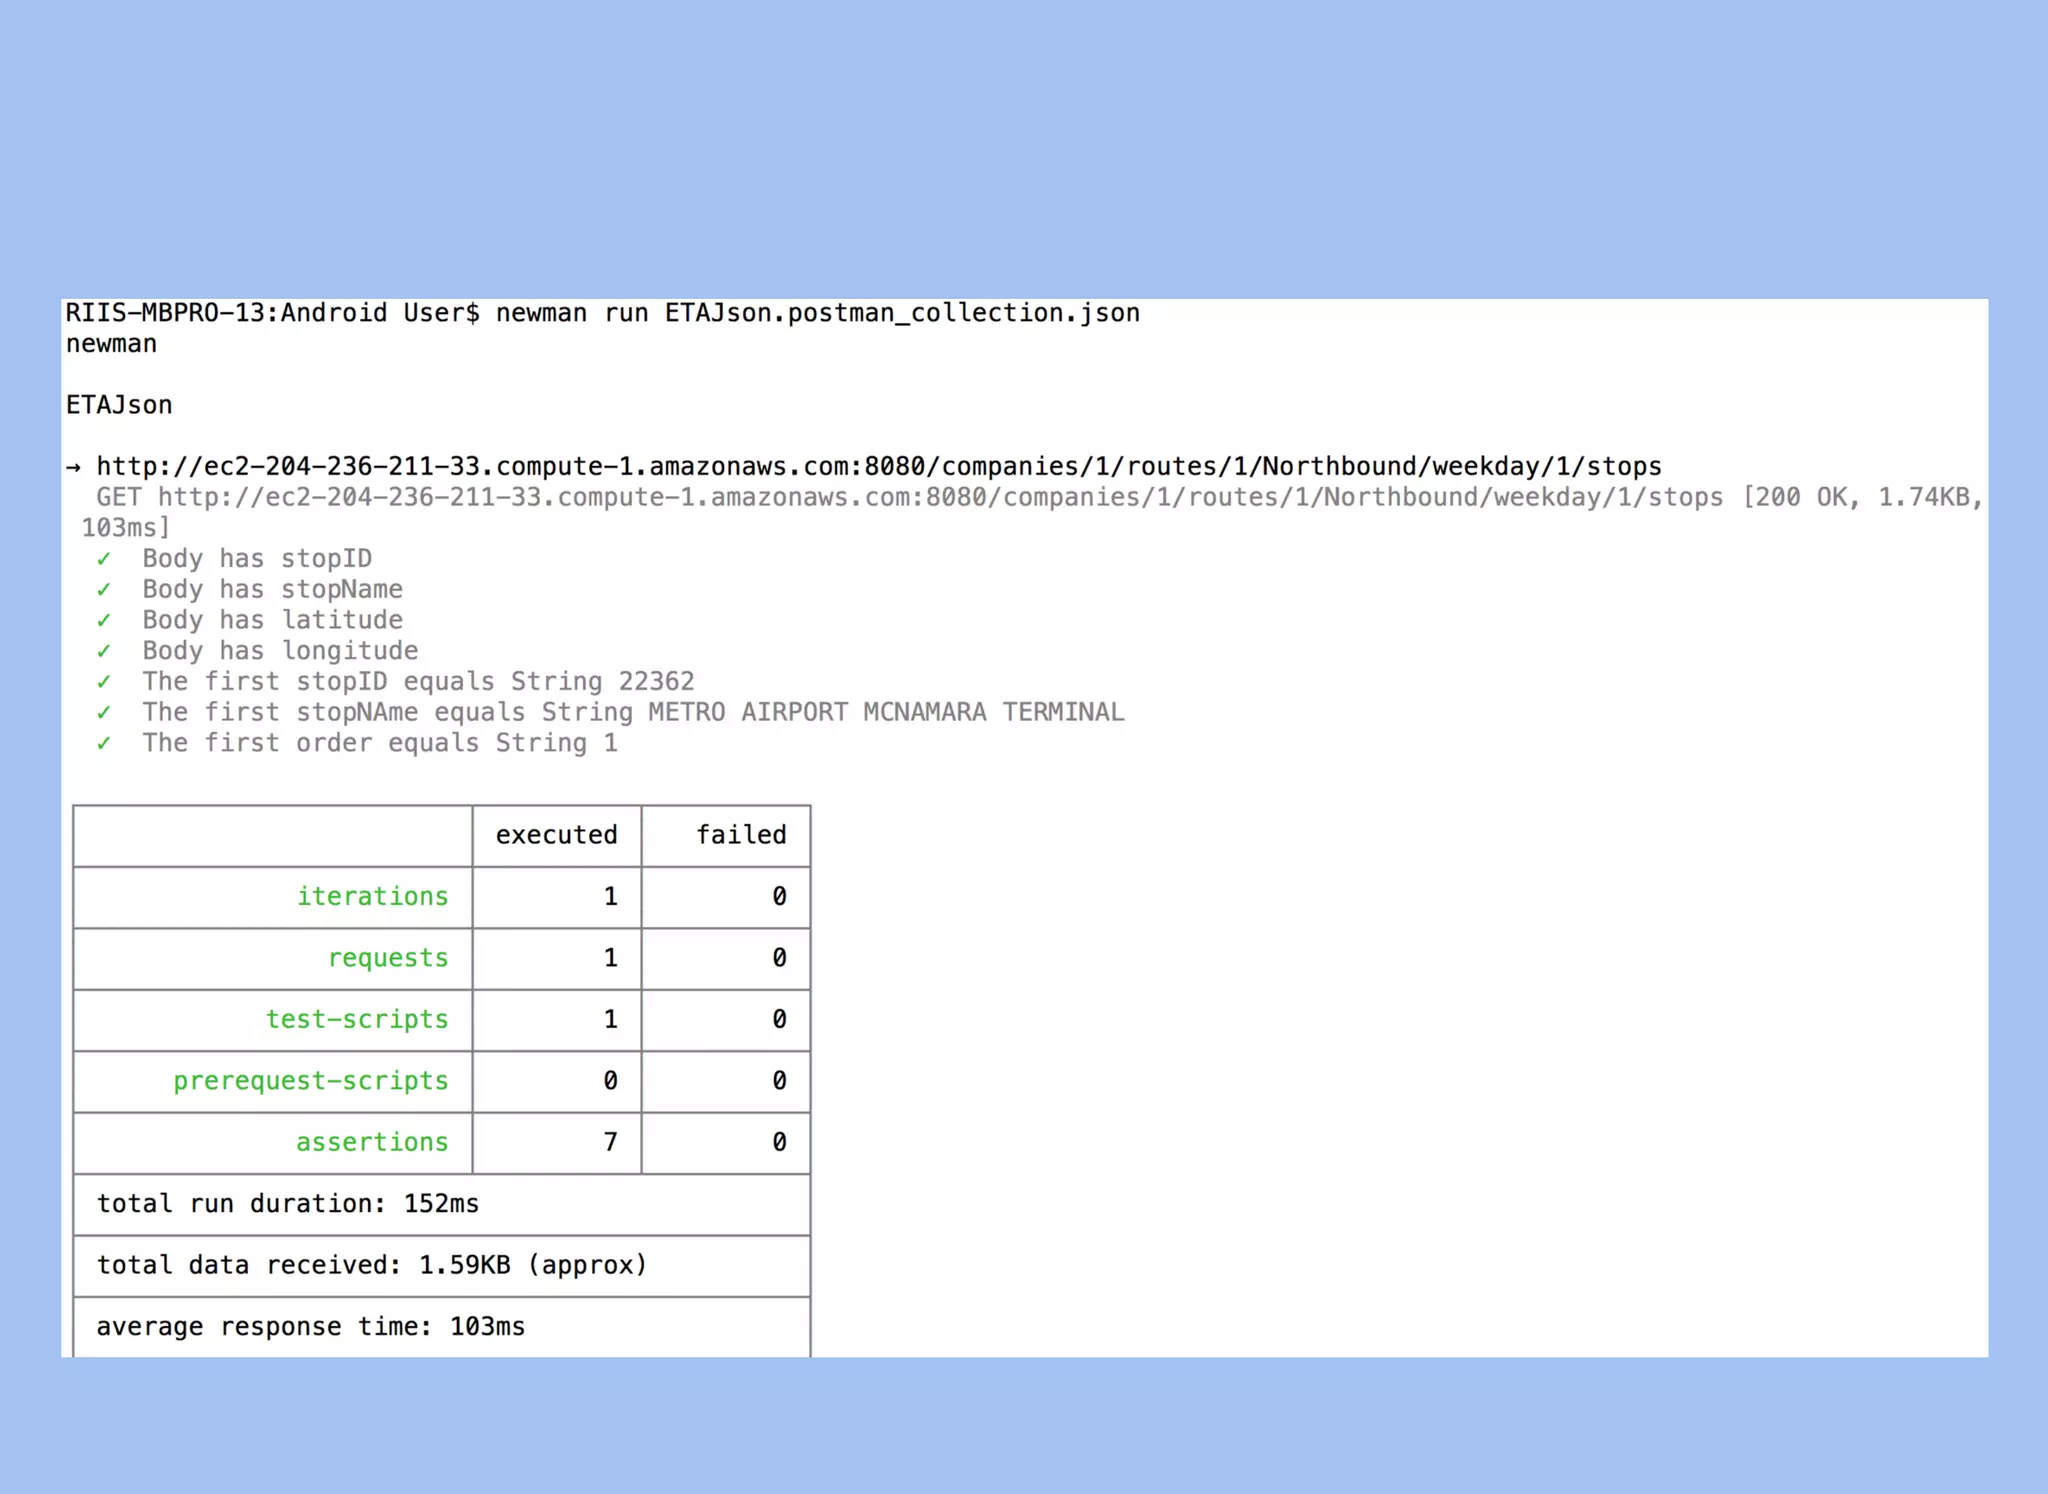The width and height of the screenshot is (2048, 1494).
Task: Click checkmark next to first stopID equals 22362
Action: (x=104, y=682)
